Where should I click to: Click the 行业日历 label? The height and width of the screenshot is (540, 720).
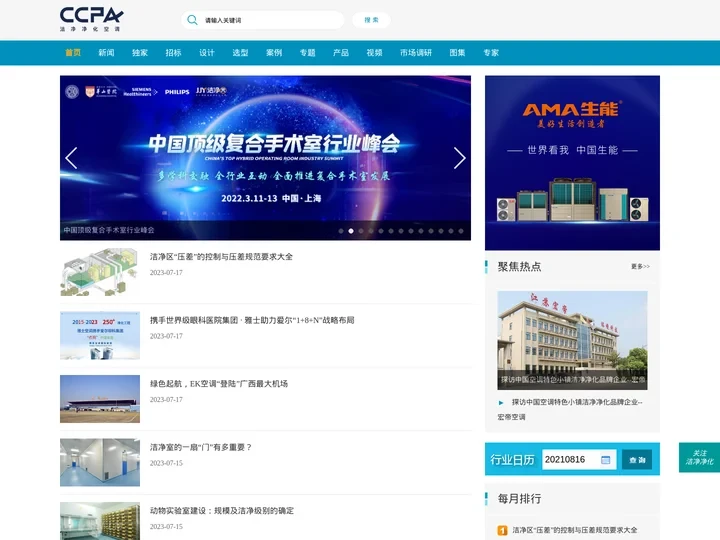[x=512, y=460]
